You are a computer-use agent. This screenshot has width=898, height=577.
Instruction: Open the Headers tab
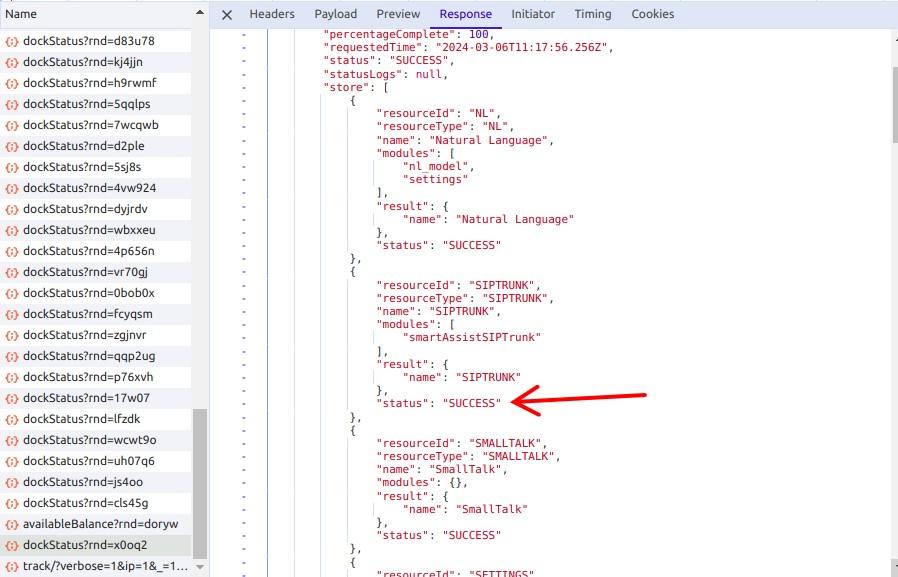[x=272, y=14]
